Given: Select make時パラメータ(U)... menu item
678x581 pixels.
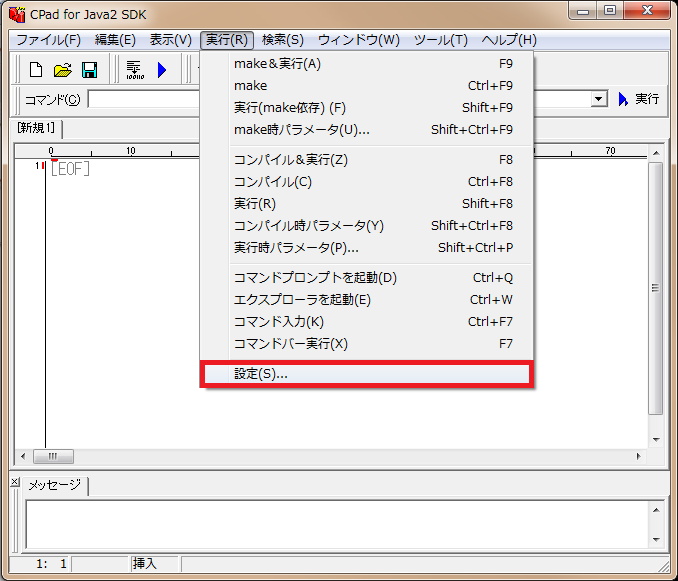Looking at the screenshot, I should tap(367, 130).
